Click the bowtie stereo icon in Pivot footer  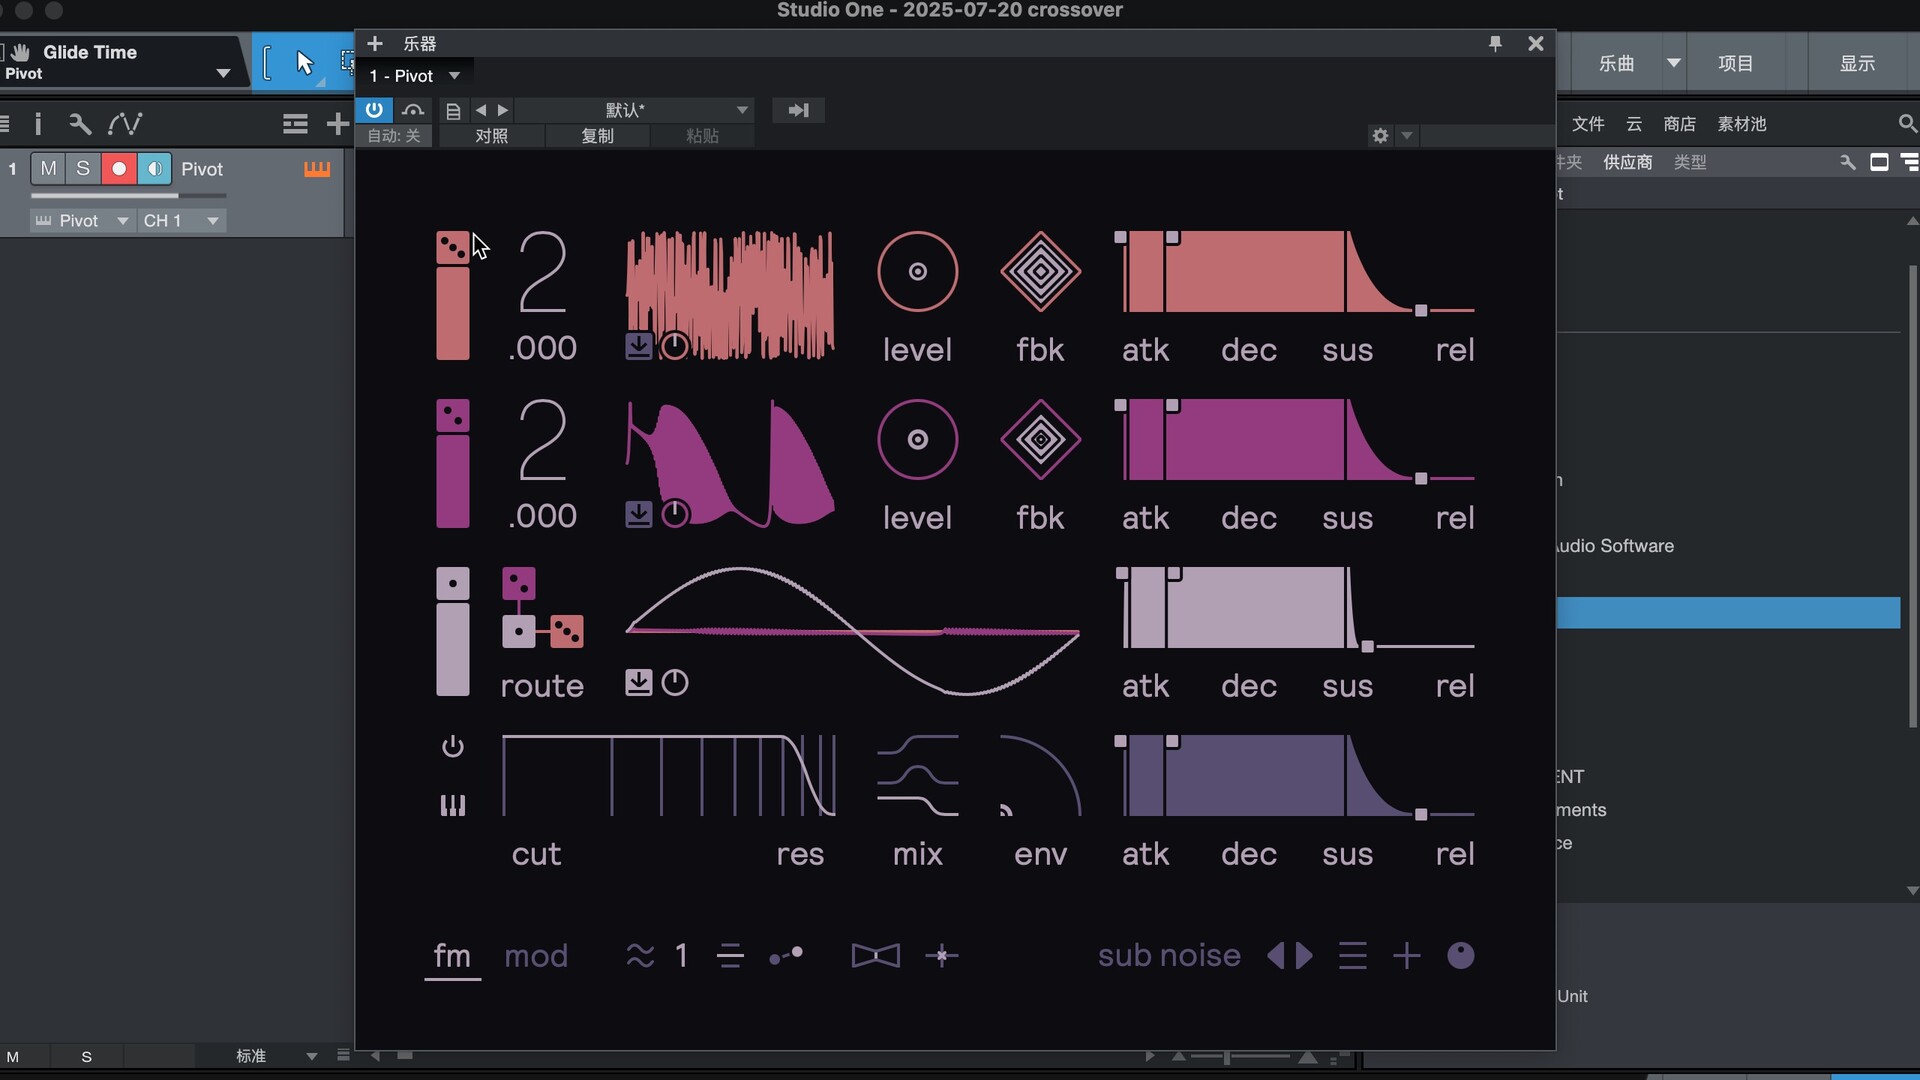(875, 956)
